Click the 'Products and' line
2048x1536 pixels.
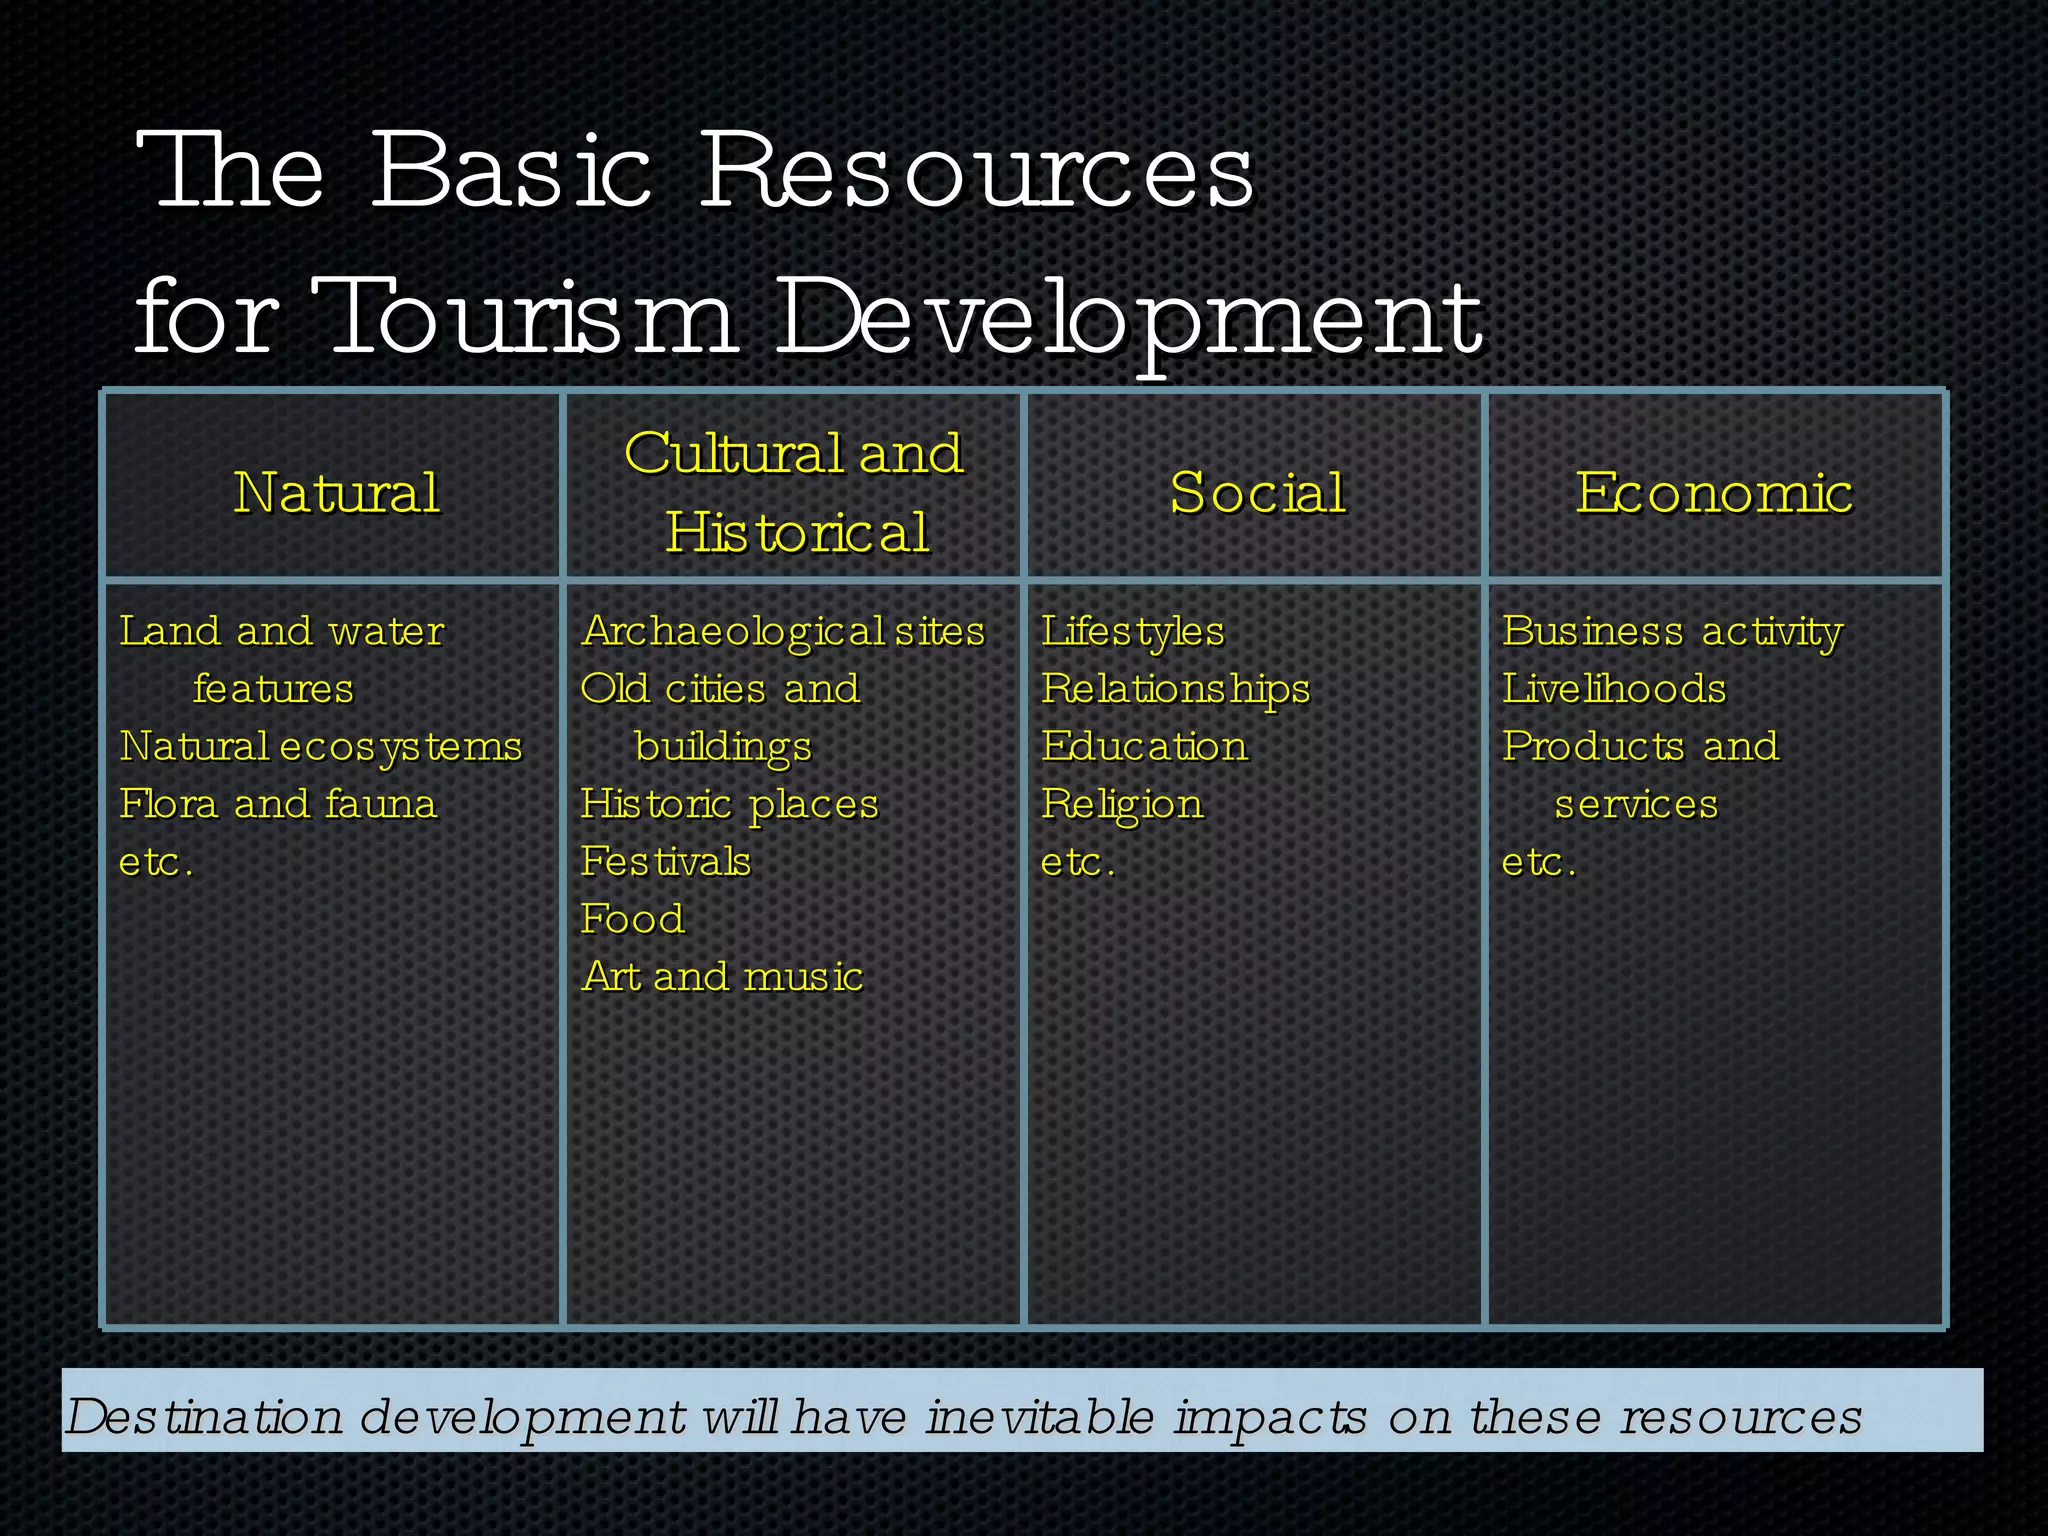tap(1640, 747)
